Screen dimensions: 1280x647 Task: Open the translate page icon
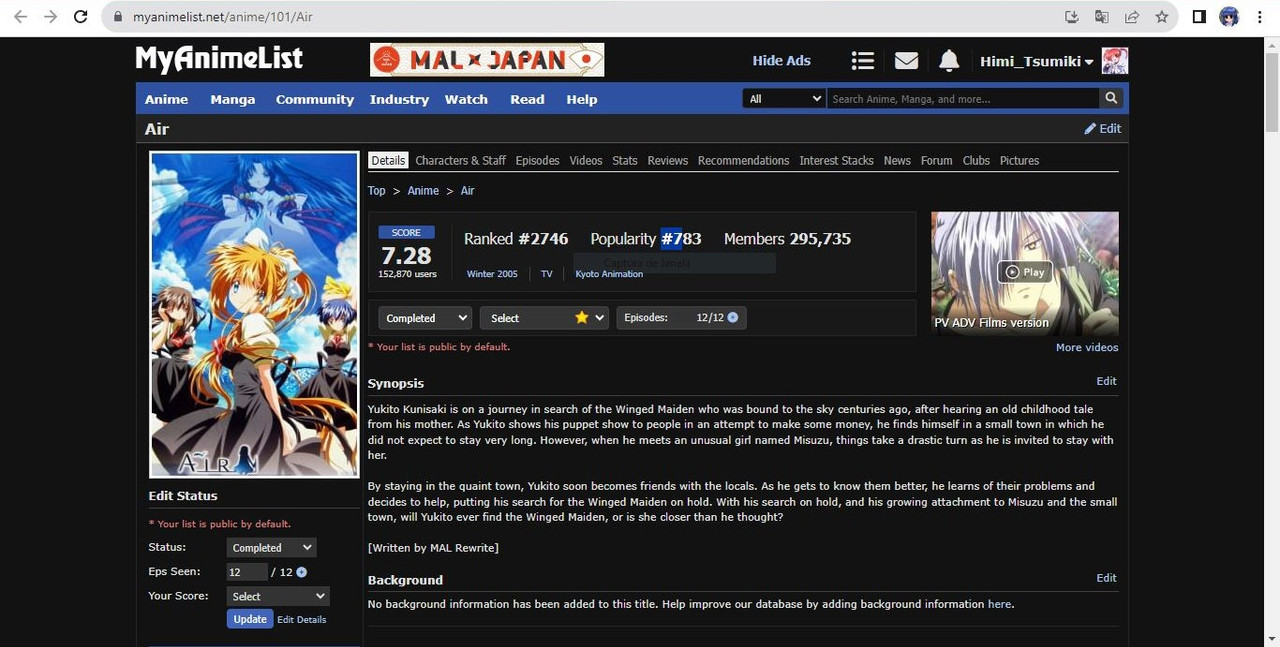[x=1101, y=17]
